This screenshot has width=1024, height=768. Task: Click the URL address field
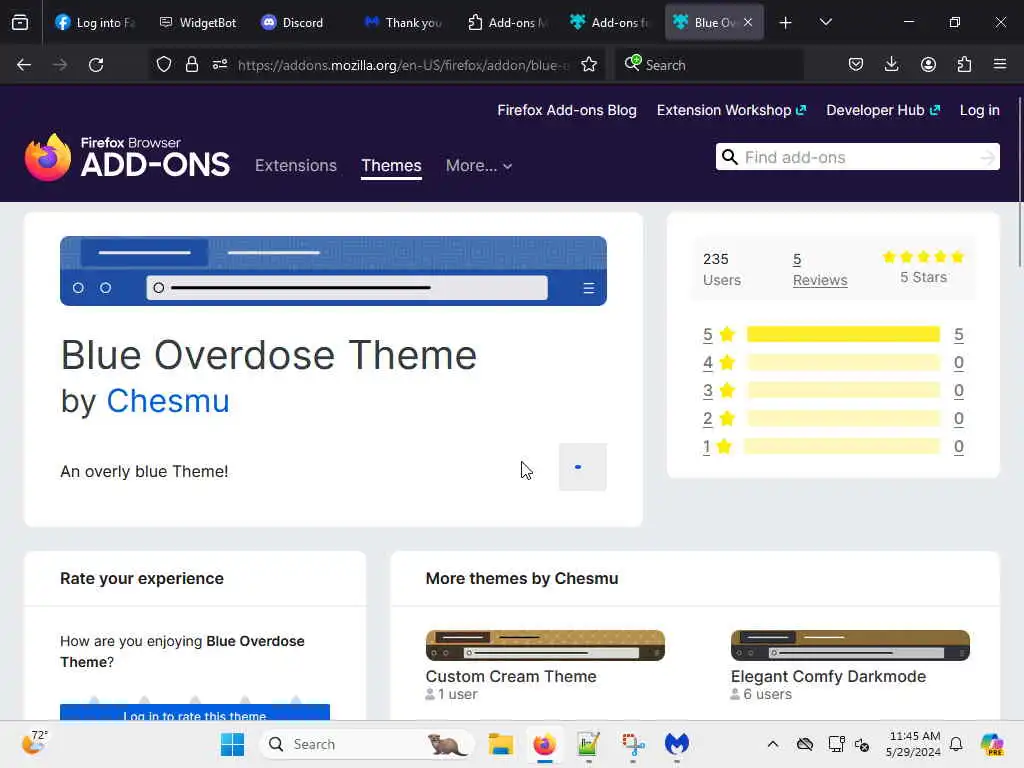[403, 65]
